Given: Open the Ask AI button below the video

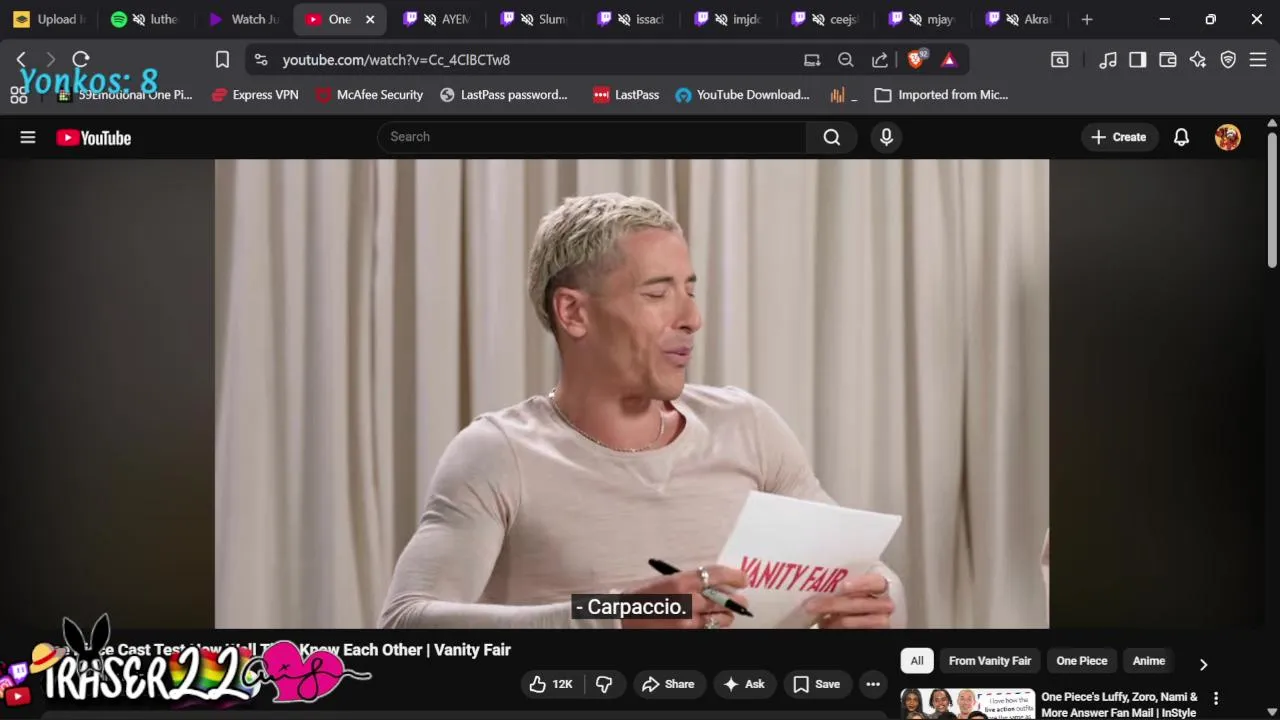Looking at the screenshot, I should point(744,684).
